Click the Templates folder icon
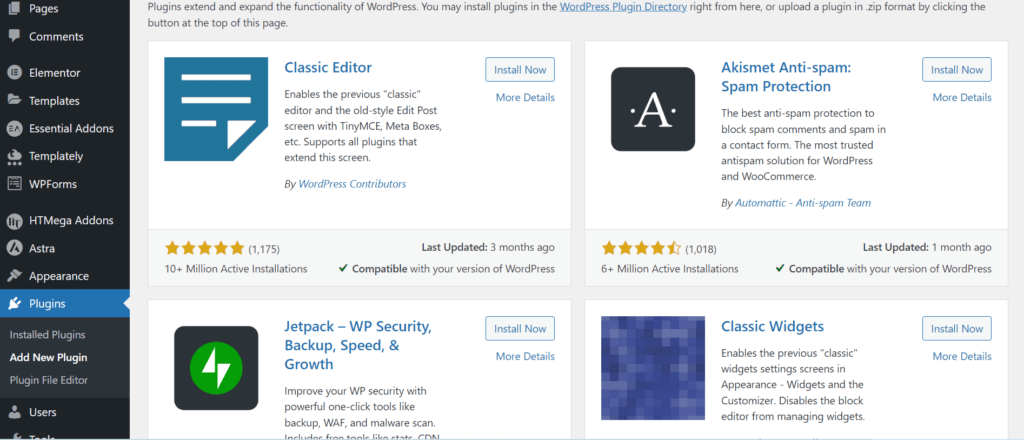This screenshot has height=440, width=1024. 14,101
